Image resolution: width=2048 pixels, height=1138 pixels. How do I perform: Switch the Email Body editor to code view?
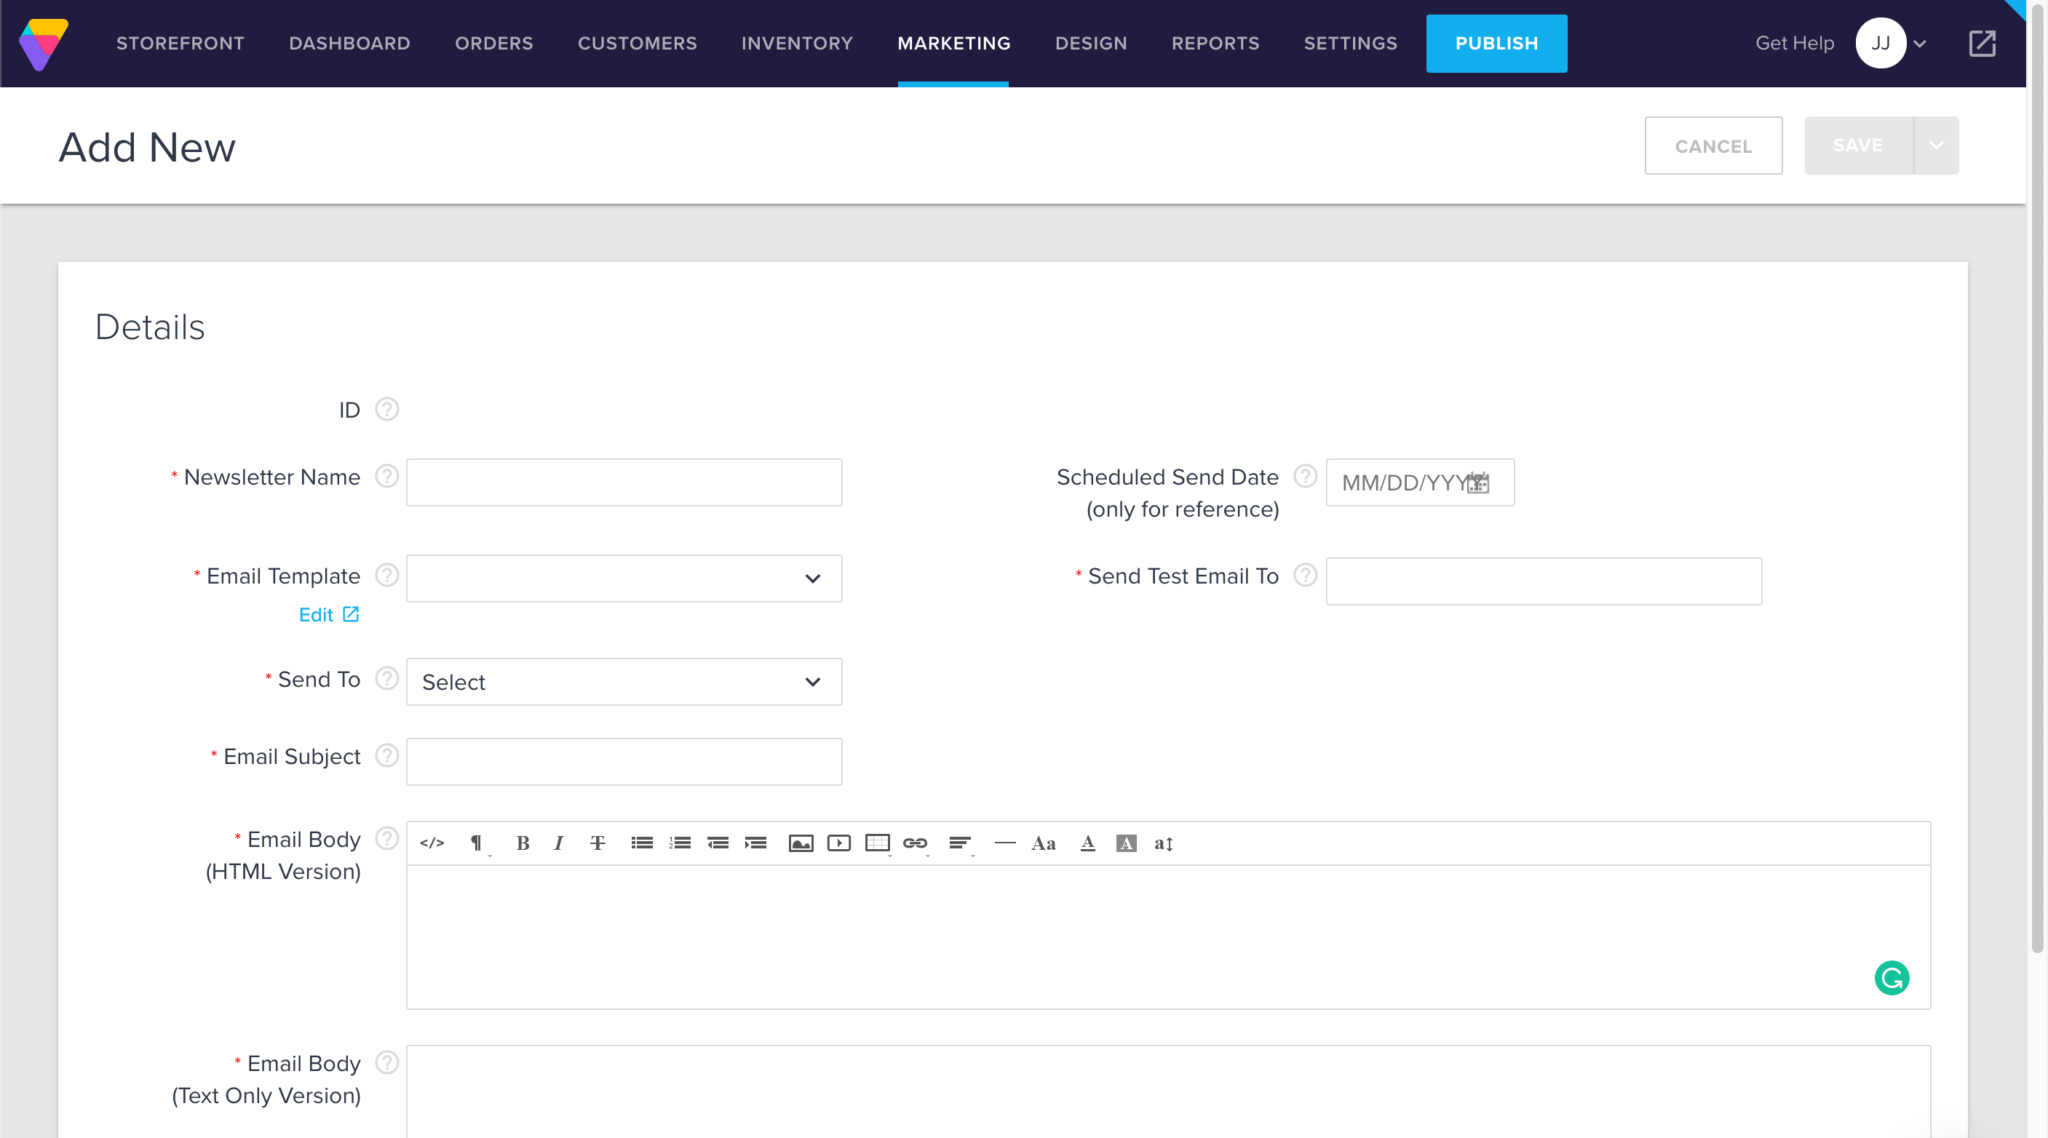tap(433, 843)
